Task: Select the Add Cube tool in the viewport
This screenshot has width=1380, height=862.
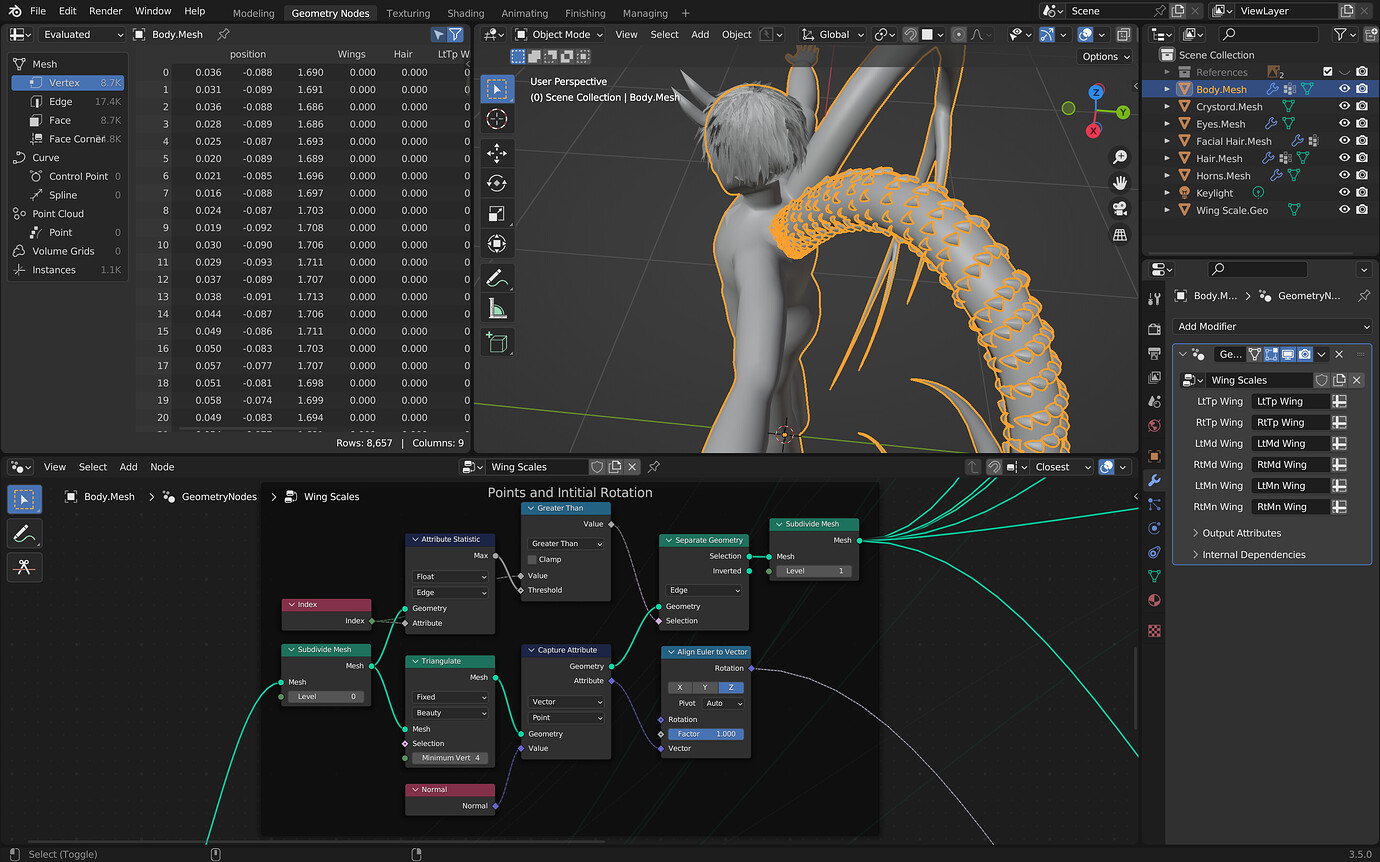Action: pyautogui.click(x=497, y=342)
